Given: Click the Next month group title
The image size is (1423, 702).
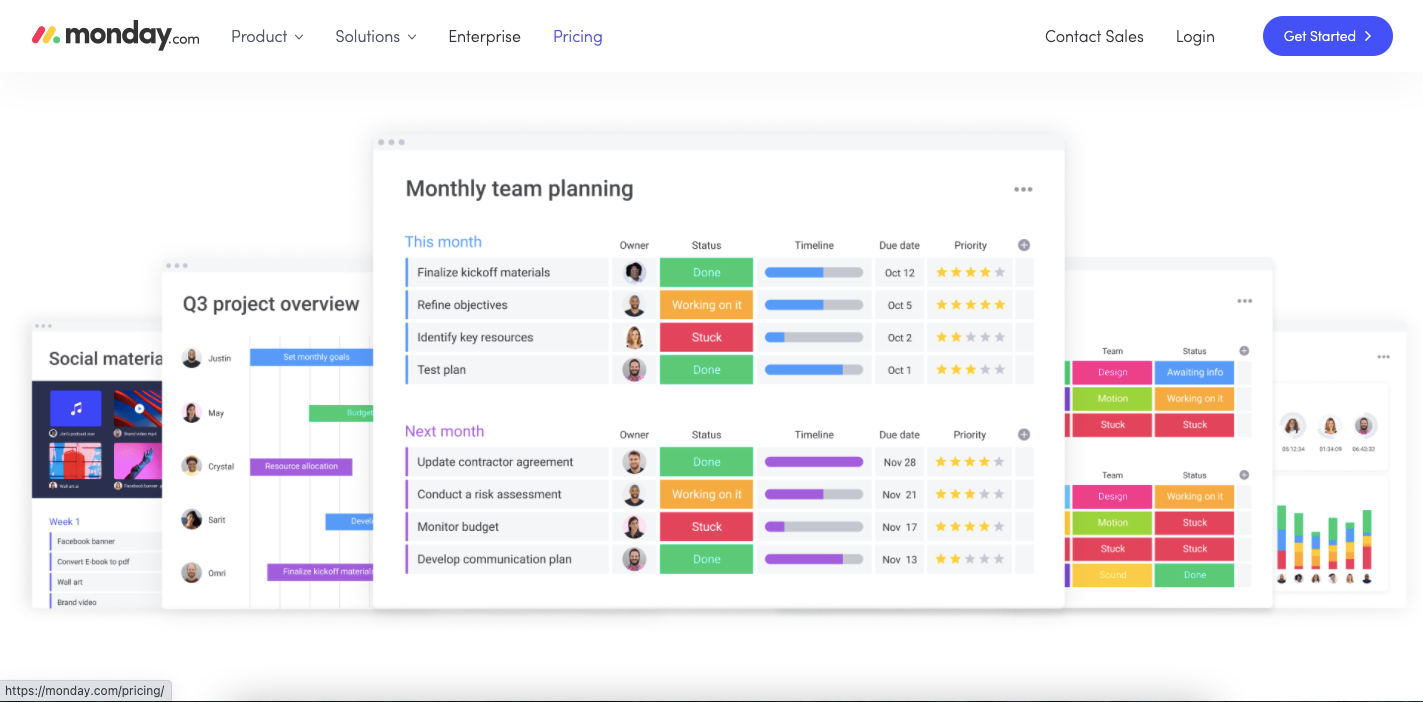Looking at the screenshot, I should click(444, 431).
